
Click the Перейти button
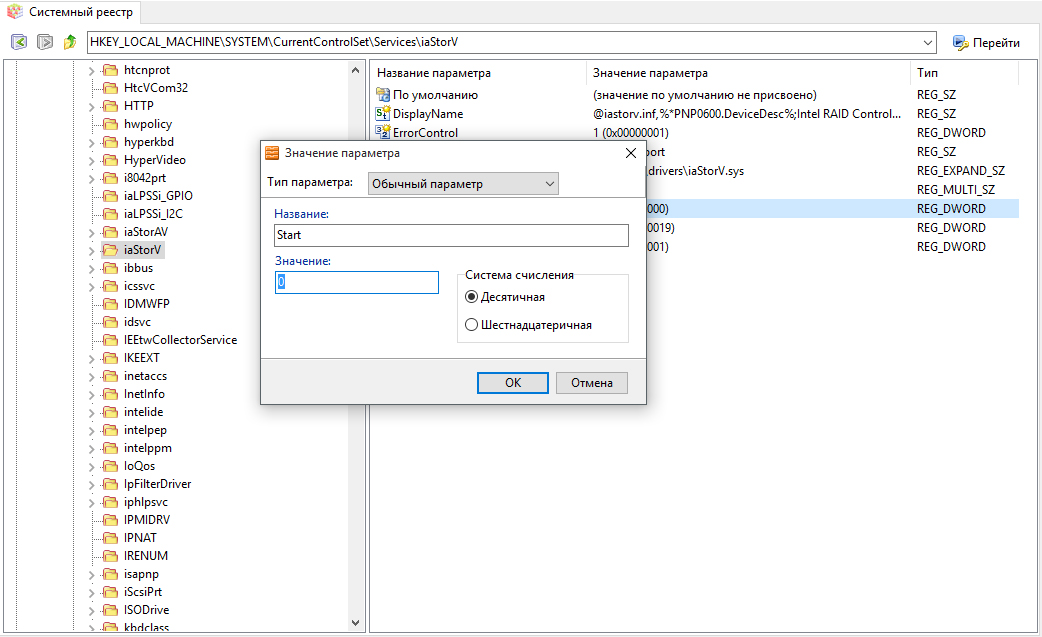[986, 43]
